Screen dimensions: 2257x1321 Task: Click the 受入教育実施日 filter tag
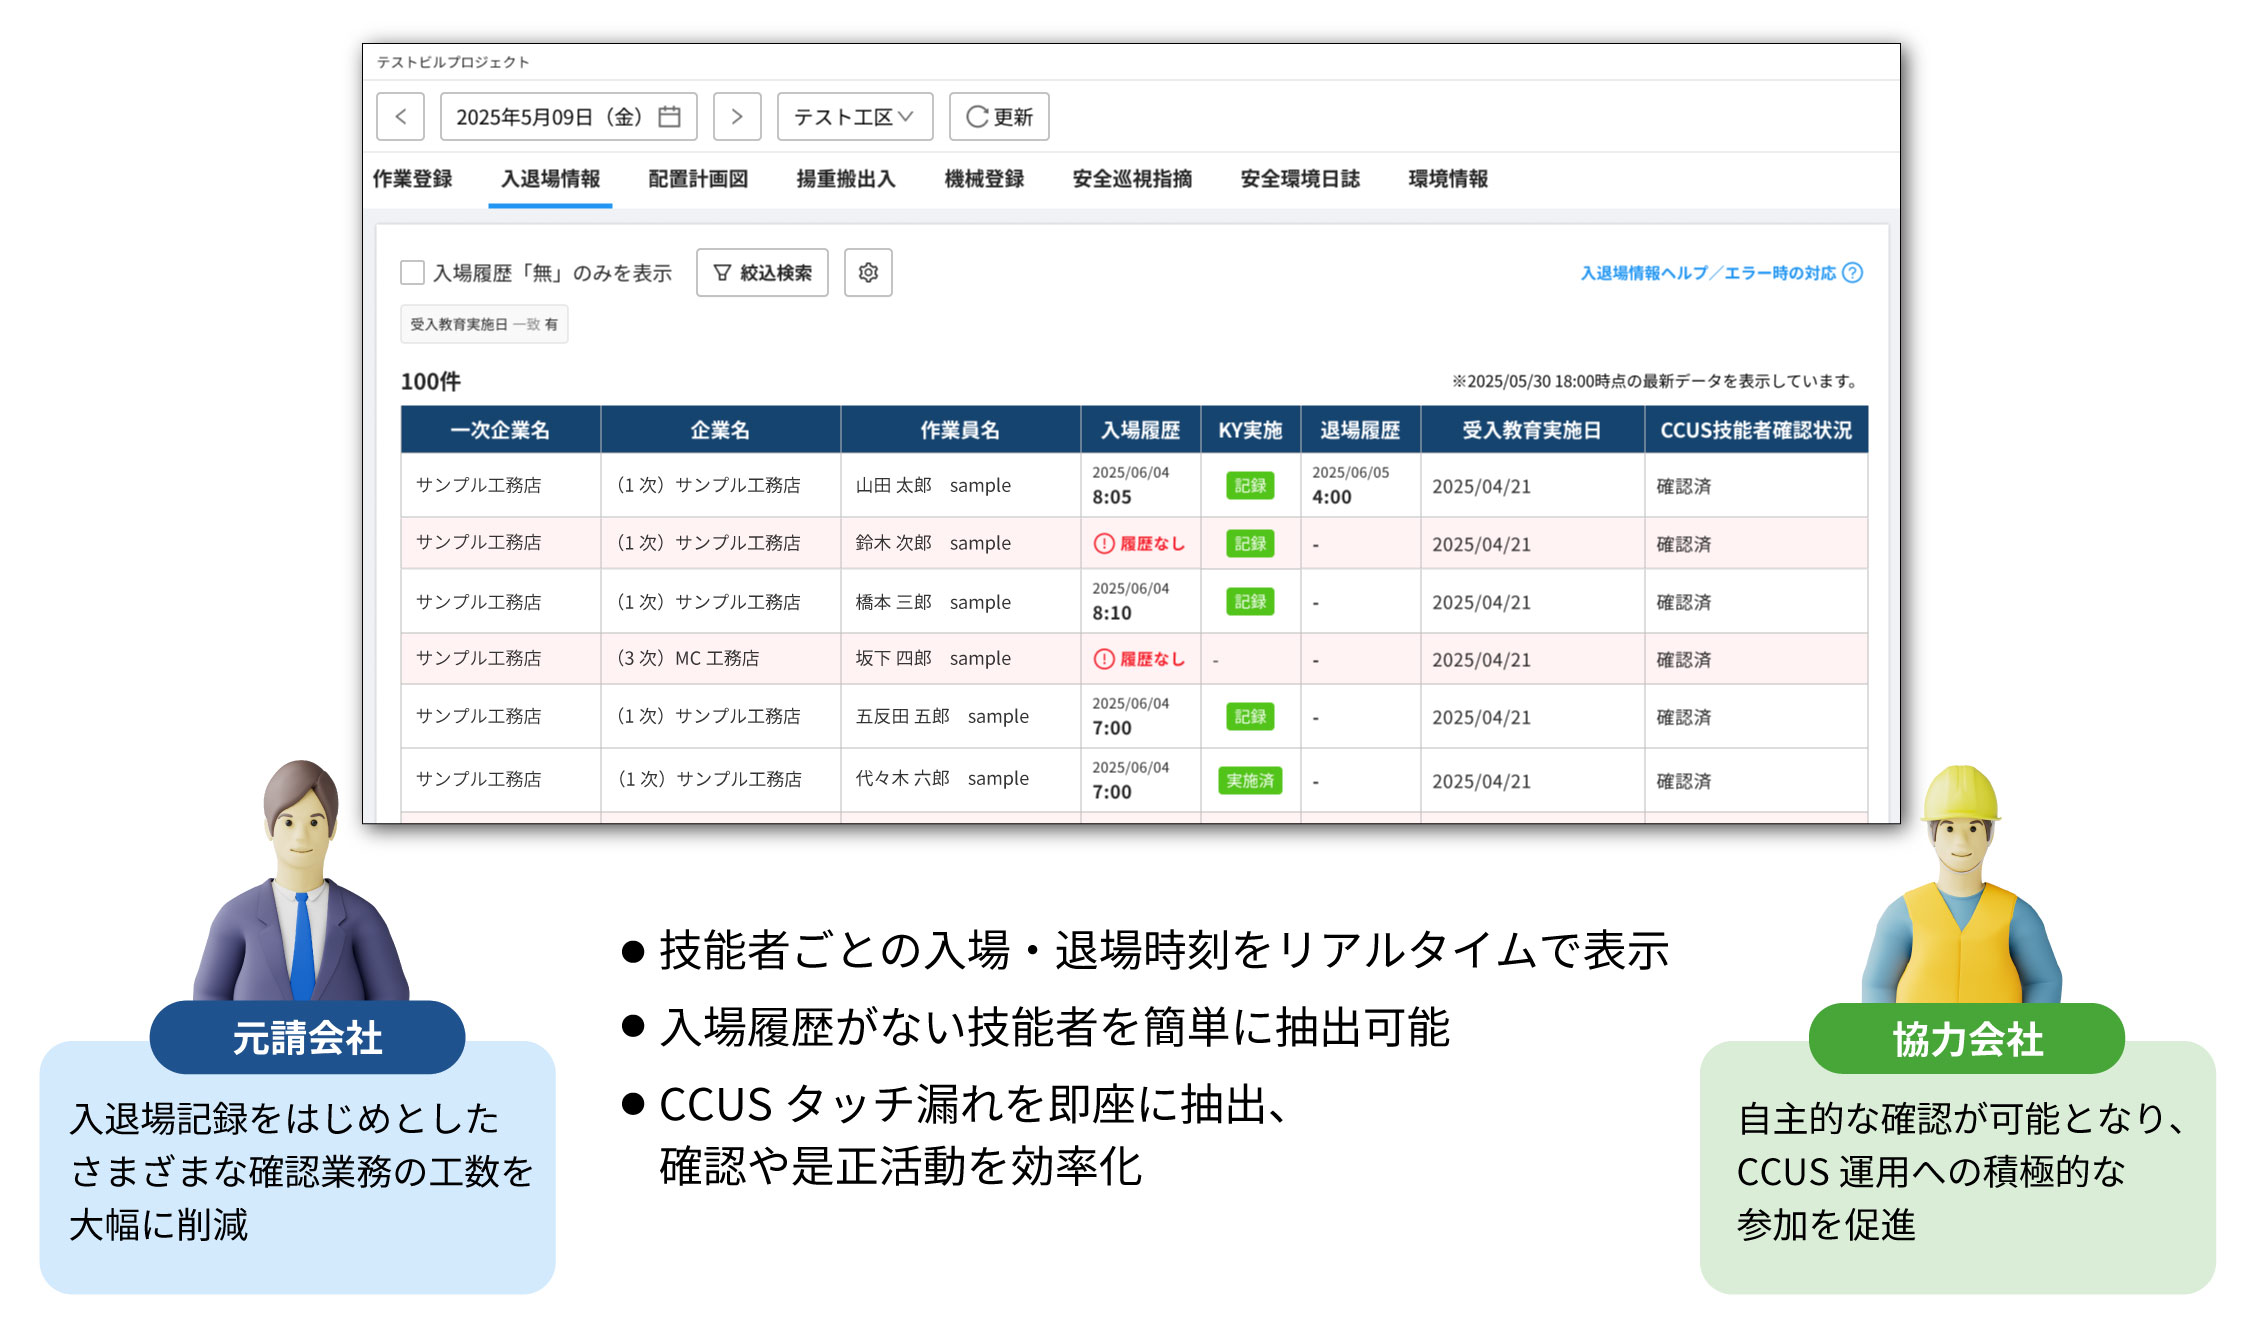coord(484,325)
